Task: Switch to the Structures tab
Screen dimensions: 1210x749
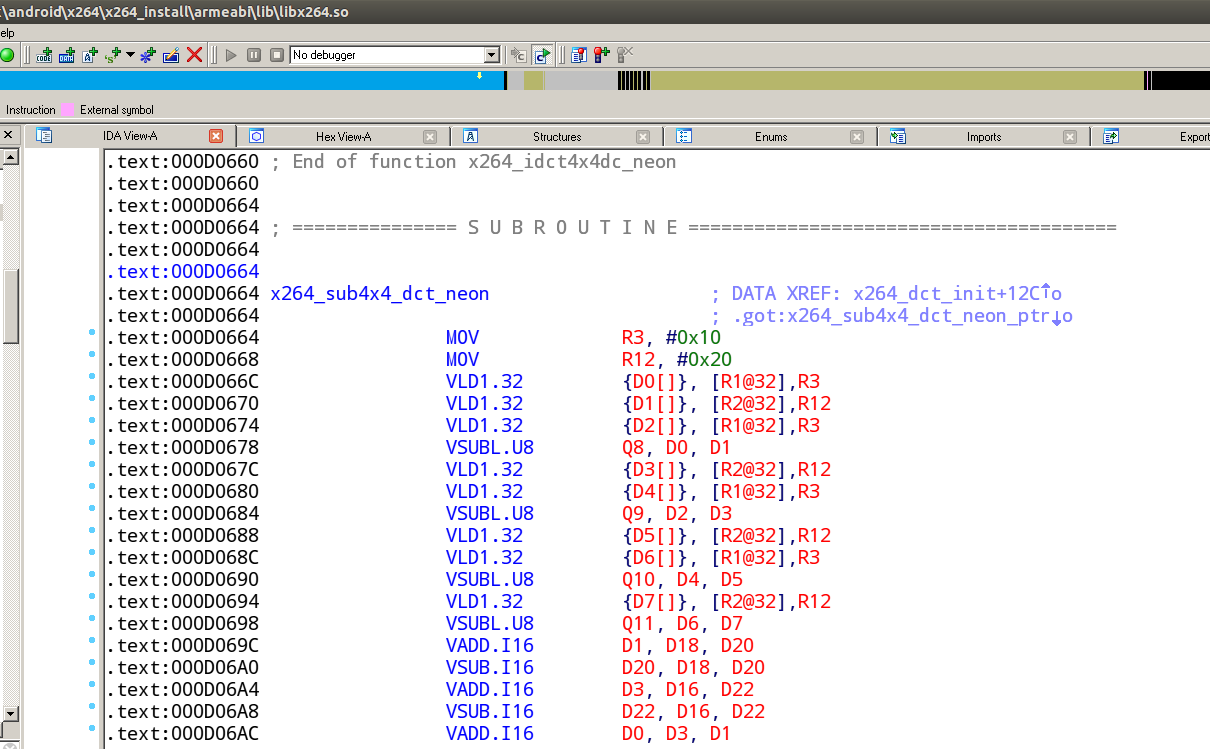Action: click(556, 136)
